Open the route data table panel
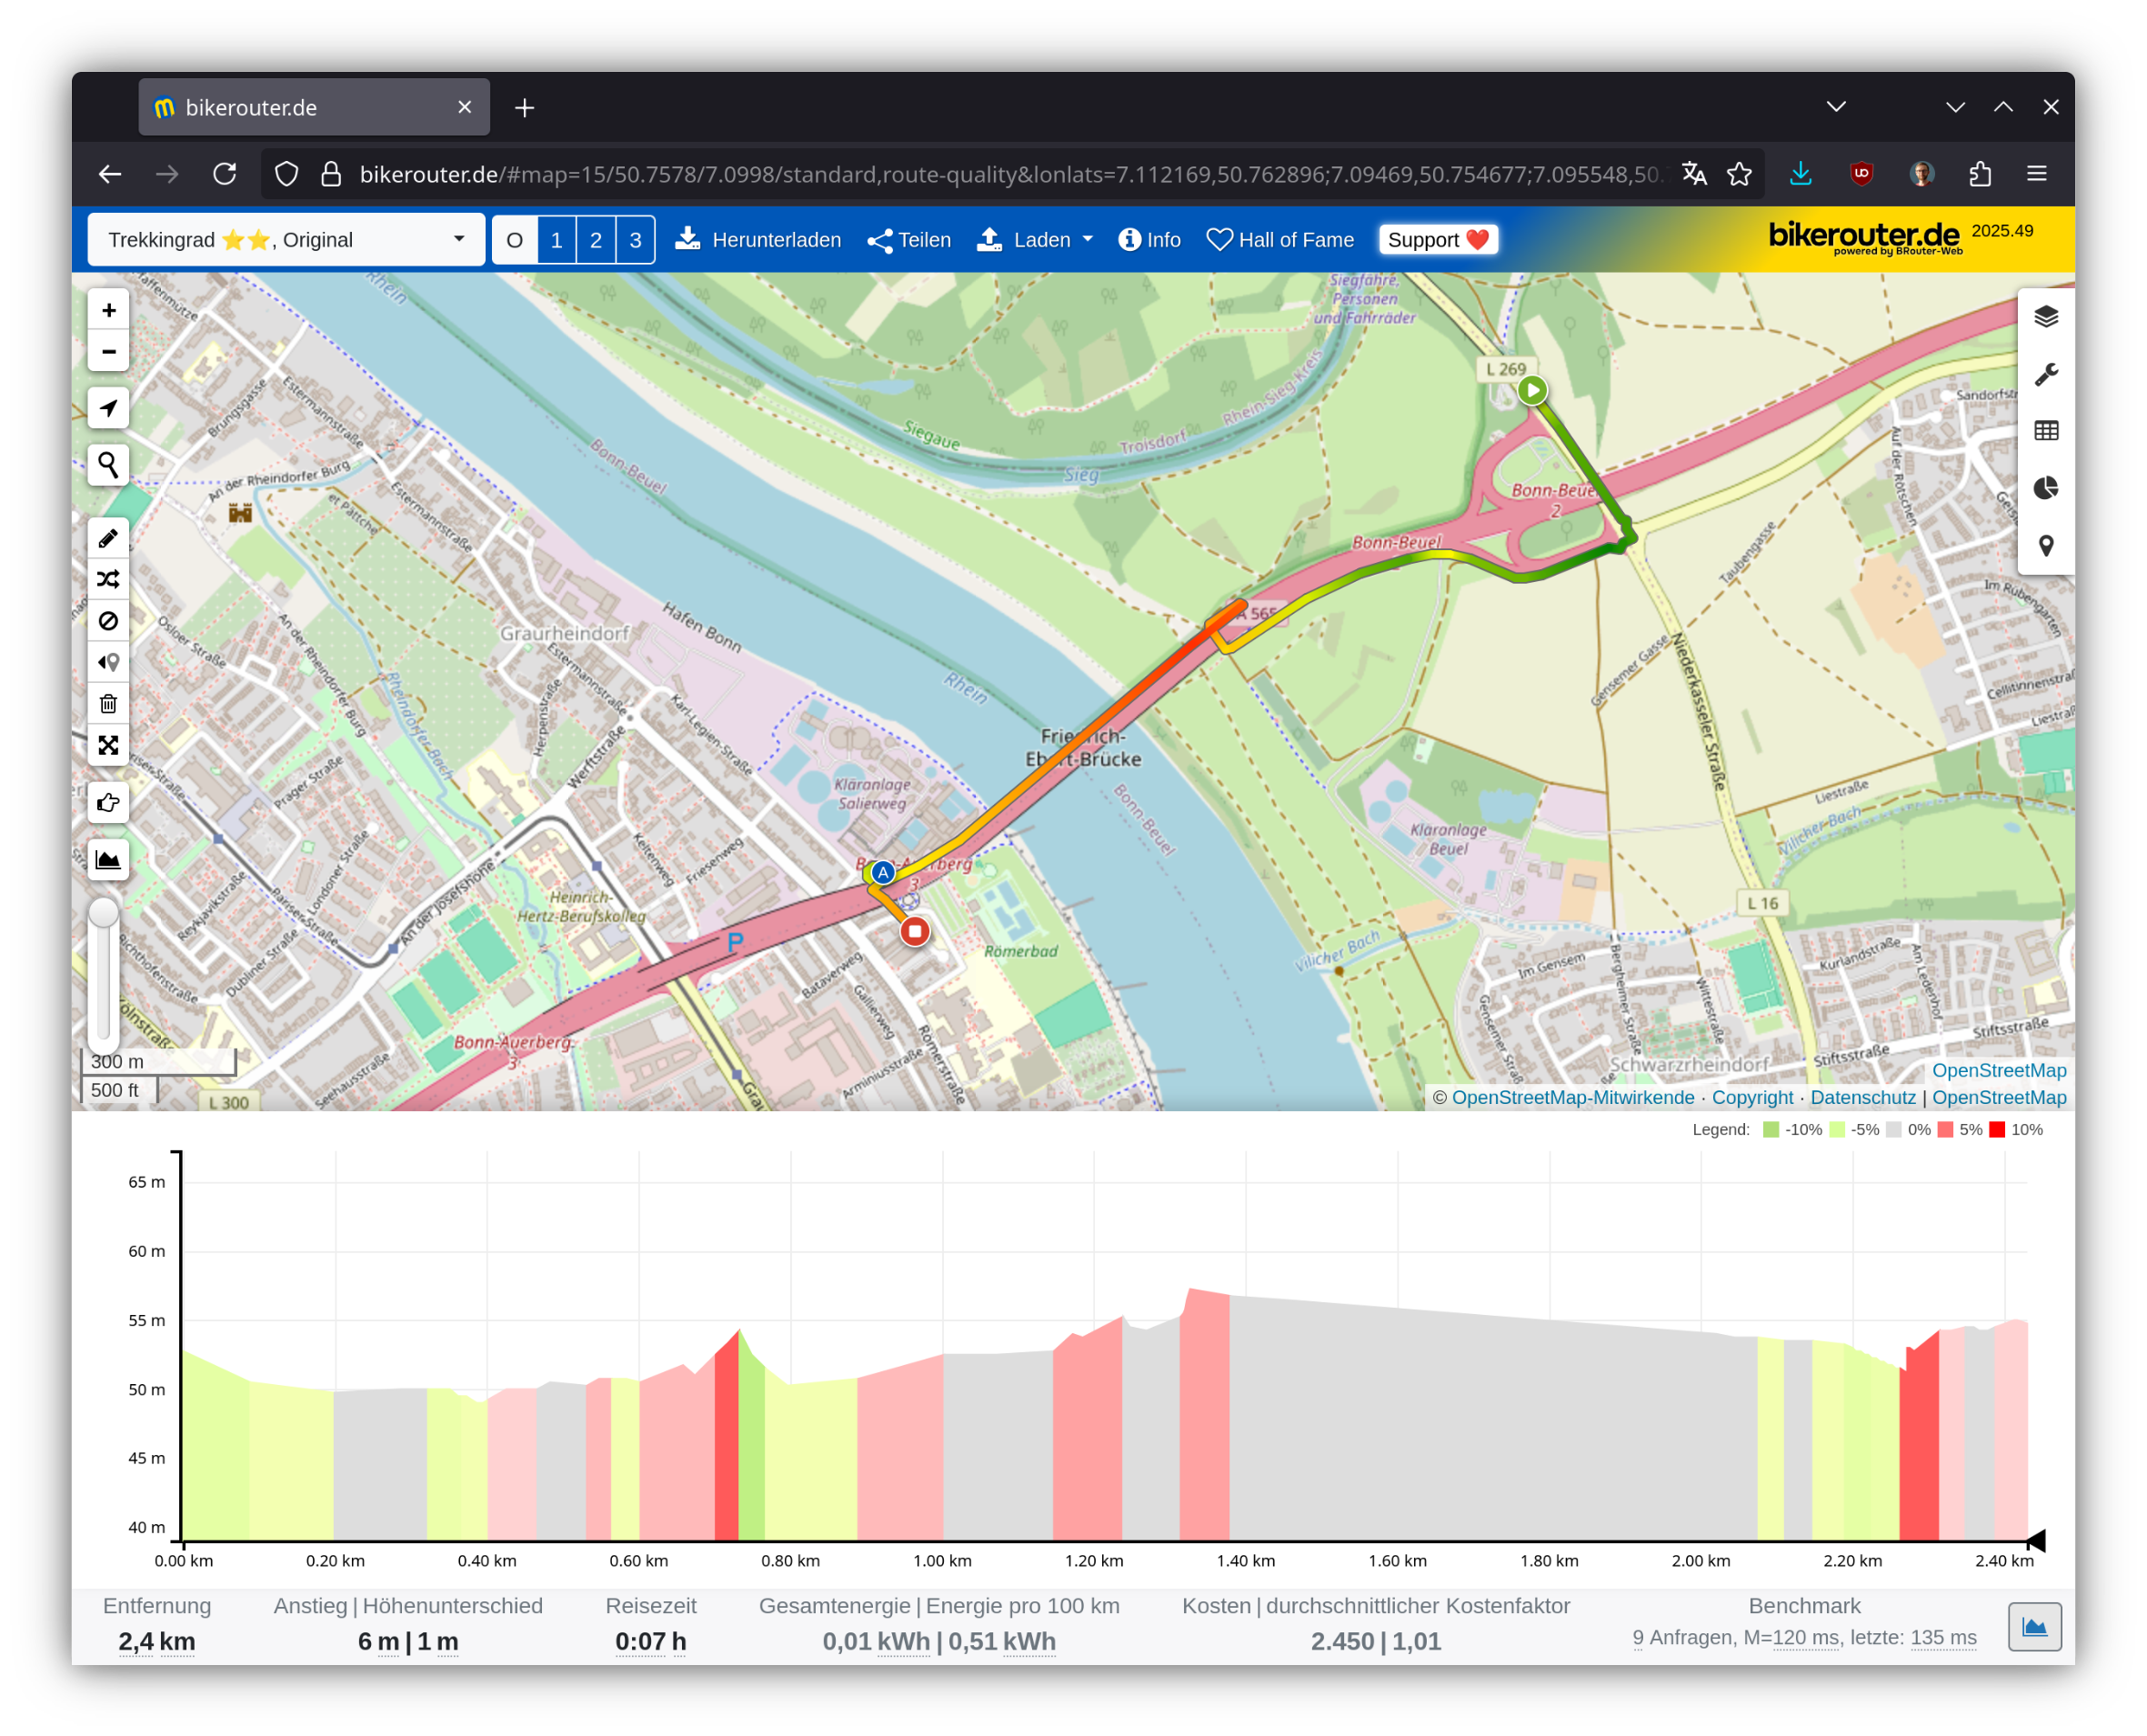Viewport: 2147px width, 1736px height. 2046,431
